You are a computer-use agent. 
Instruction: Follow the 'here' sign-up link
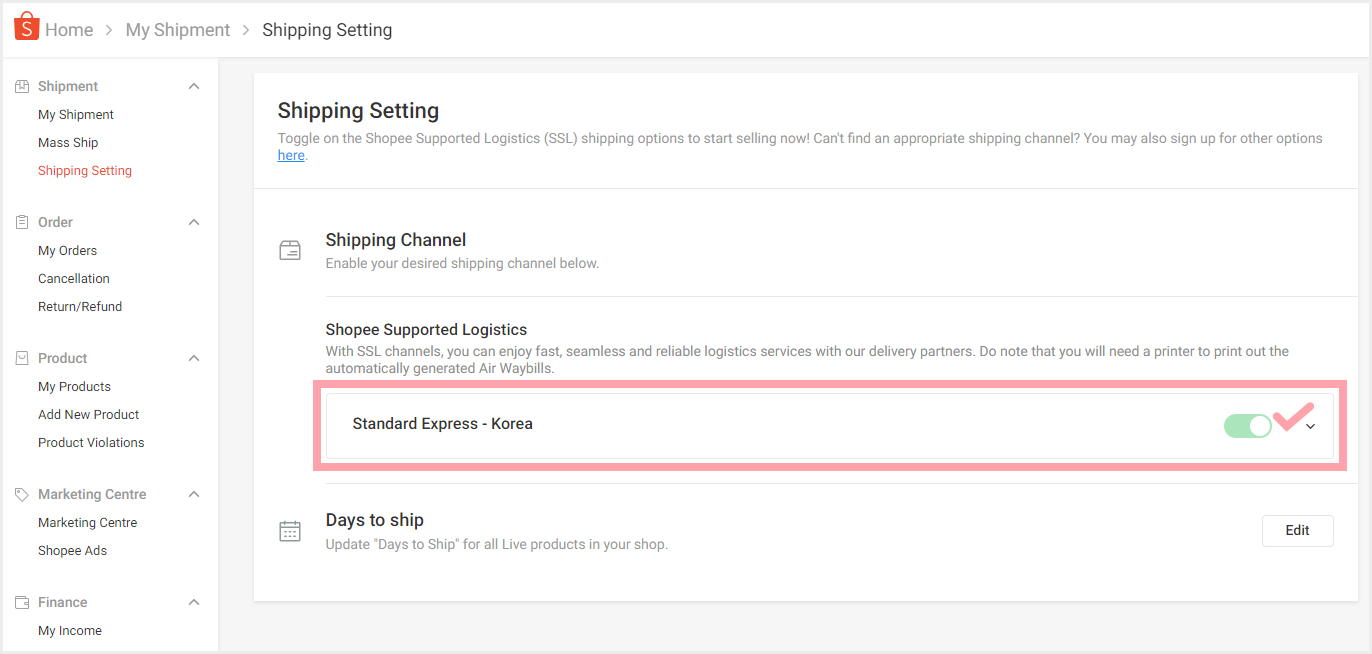(291, 155)
